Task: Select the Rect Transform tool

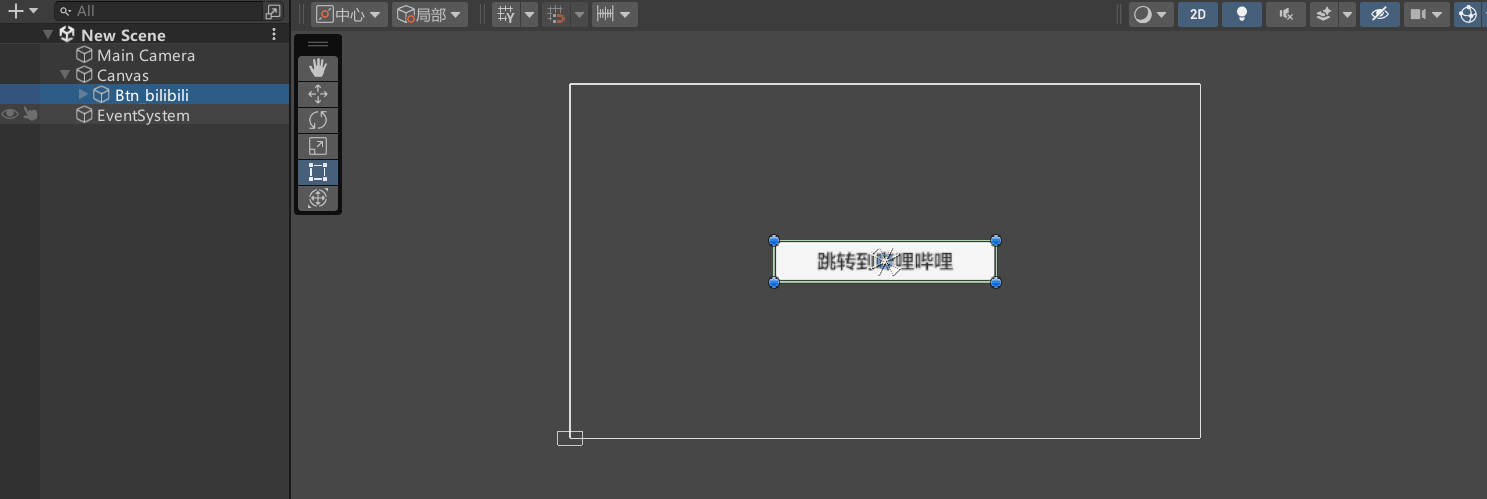Action: point(318,172)
